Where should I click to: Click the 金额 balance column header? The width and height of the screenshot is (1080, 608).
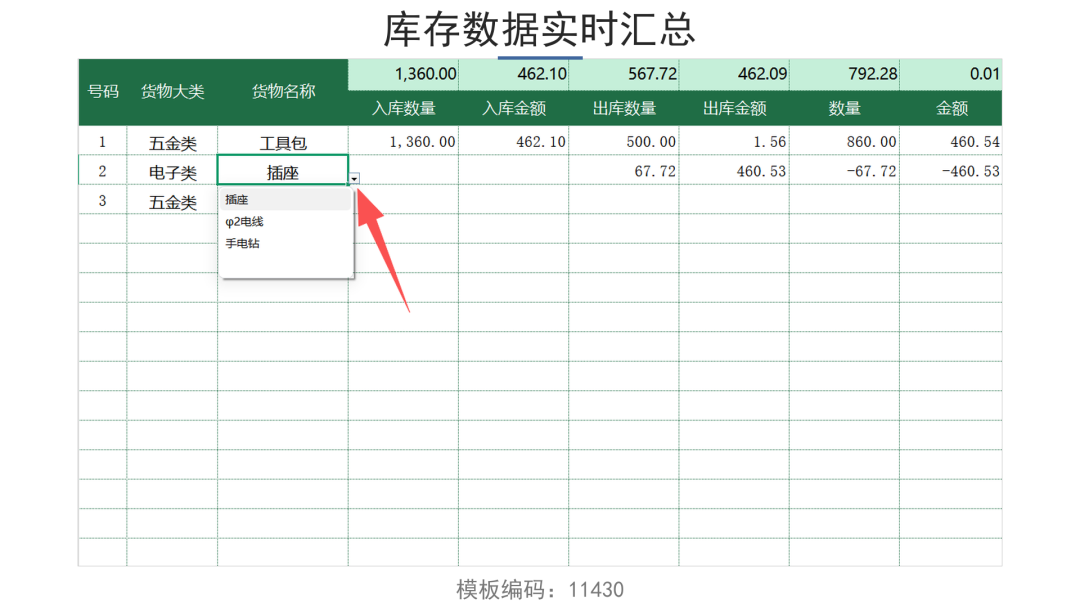951,108
